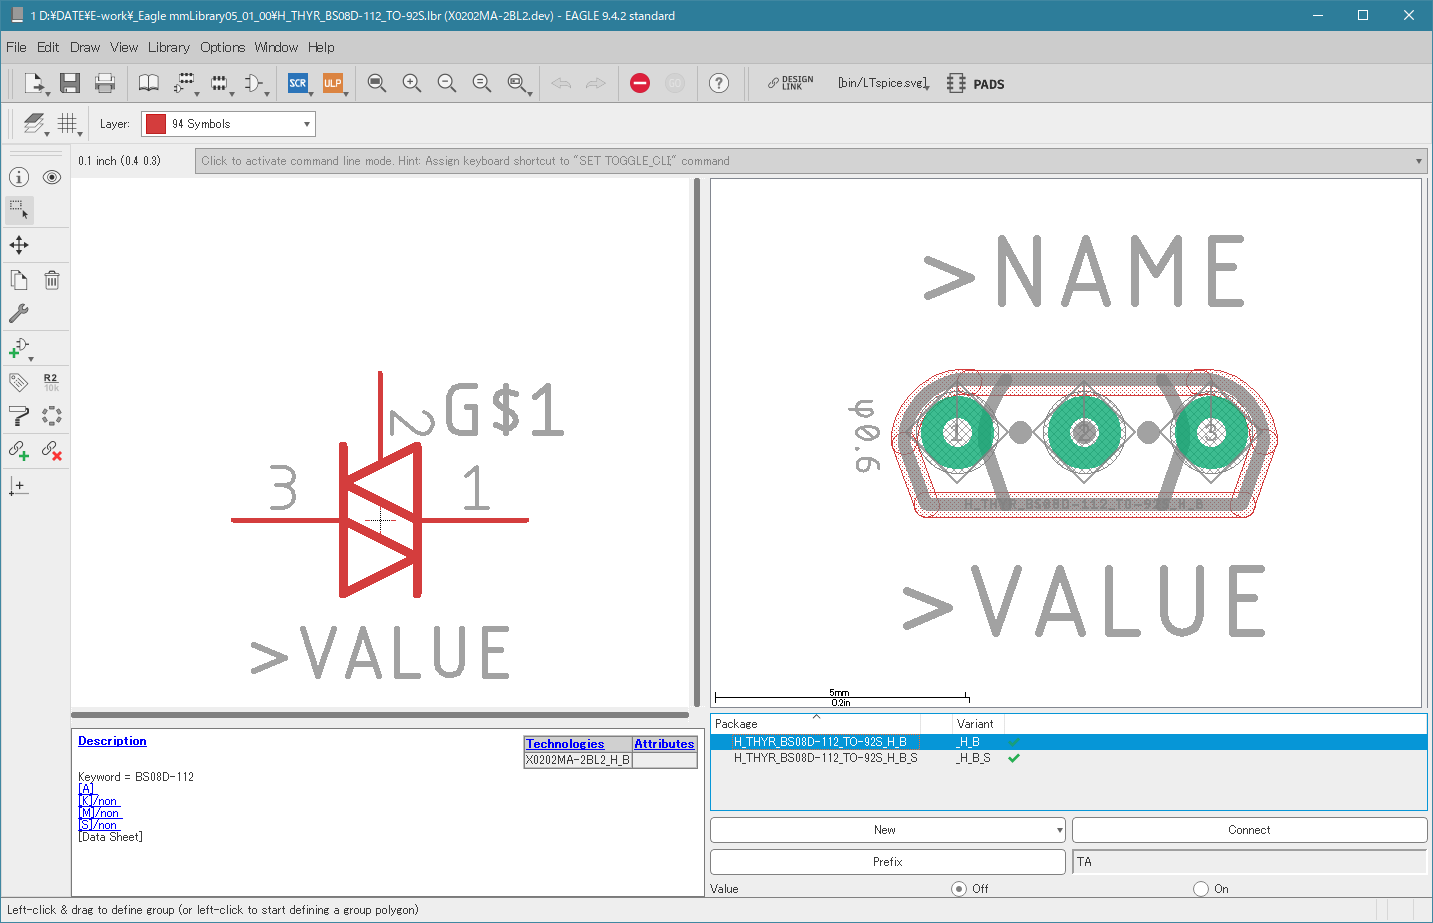Open the Symbol editor gate icon
Viewport: 1433px width, 923px height.
point(254,83)
